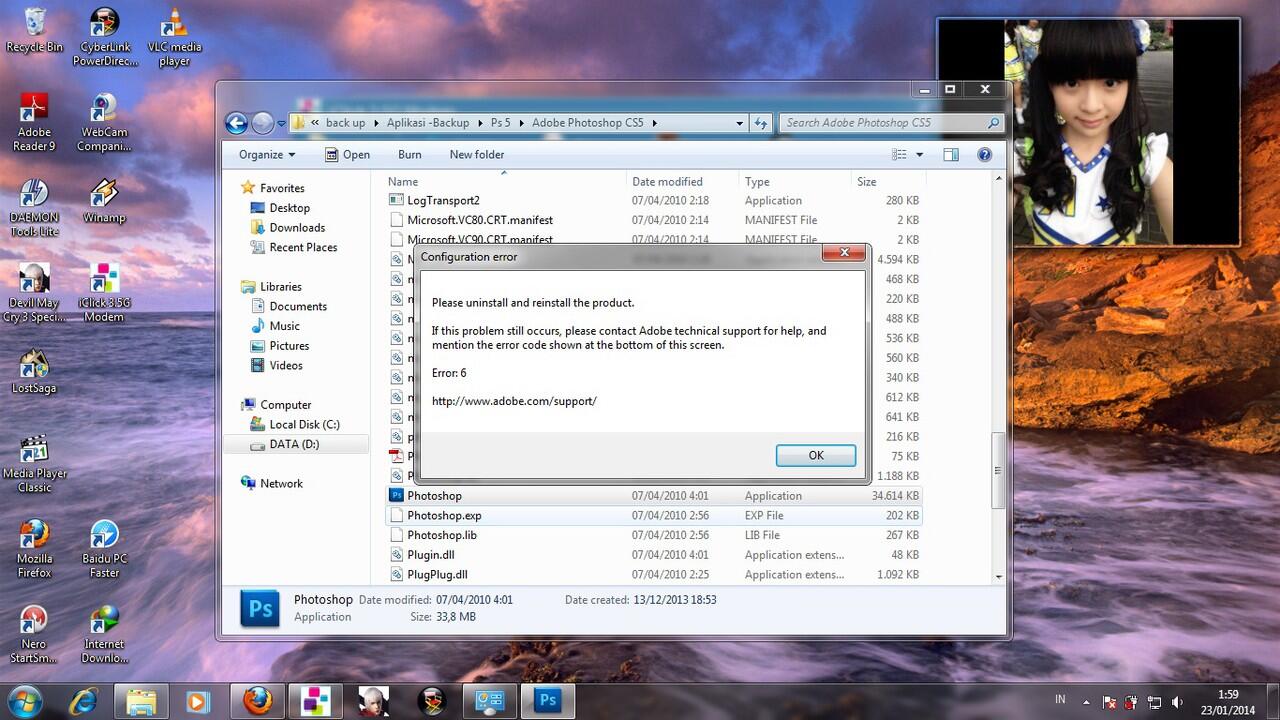Open the Organize dropdown menu
This screenshot has width=1280, height=720.
click(x=267, y=155)
